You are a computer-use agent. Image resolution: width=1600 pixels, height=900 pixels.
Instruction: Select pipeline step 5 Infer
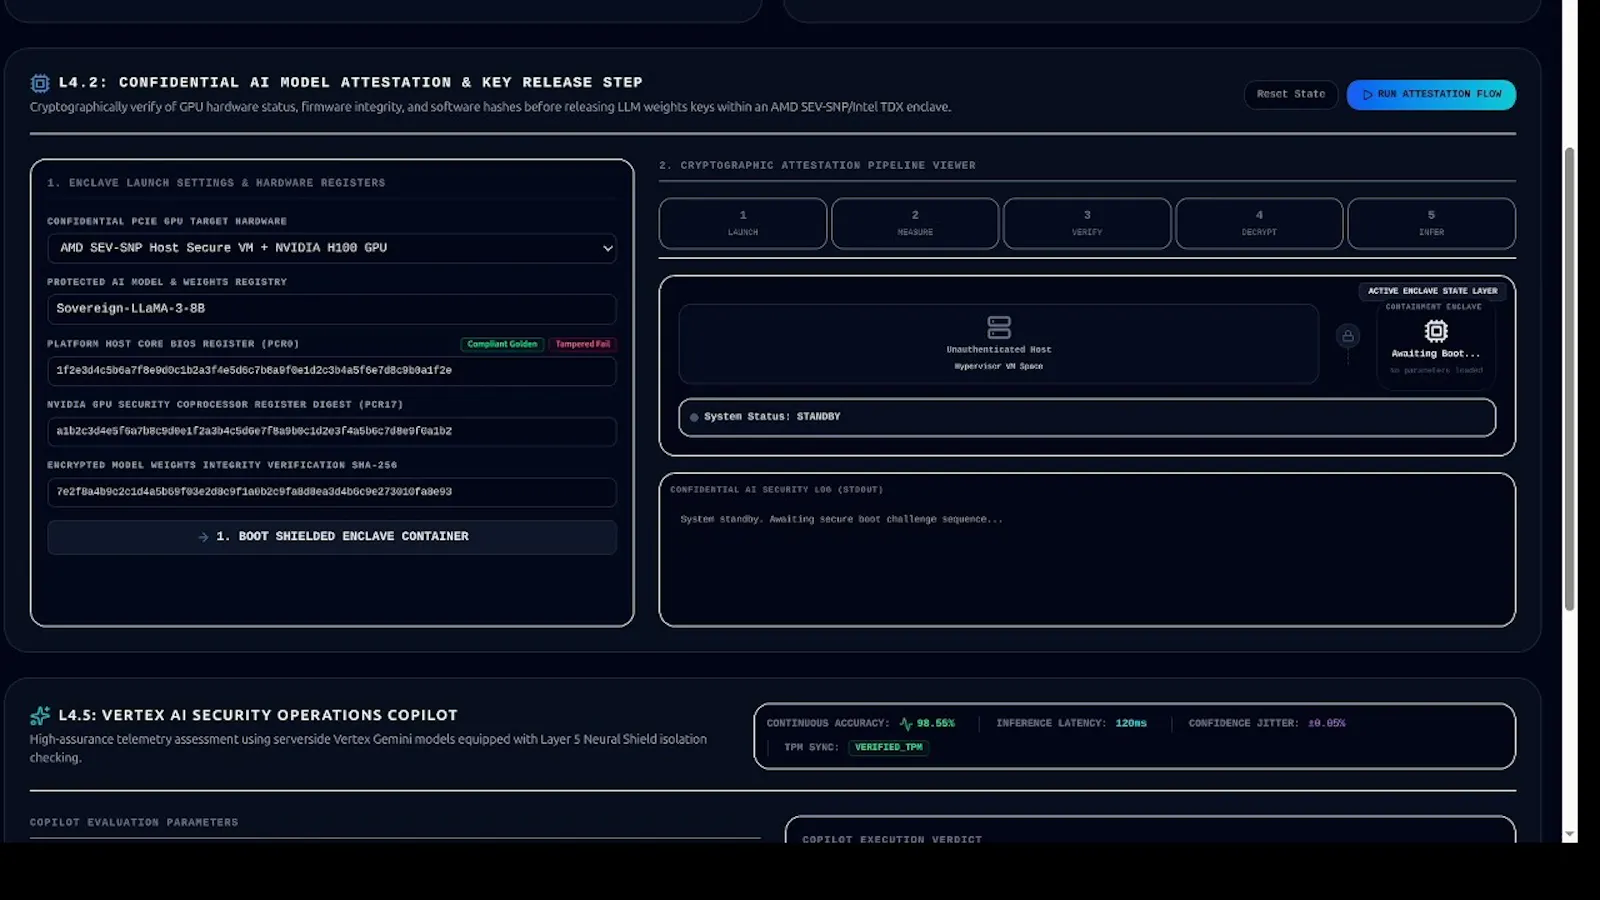click(1431, 223)
